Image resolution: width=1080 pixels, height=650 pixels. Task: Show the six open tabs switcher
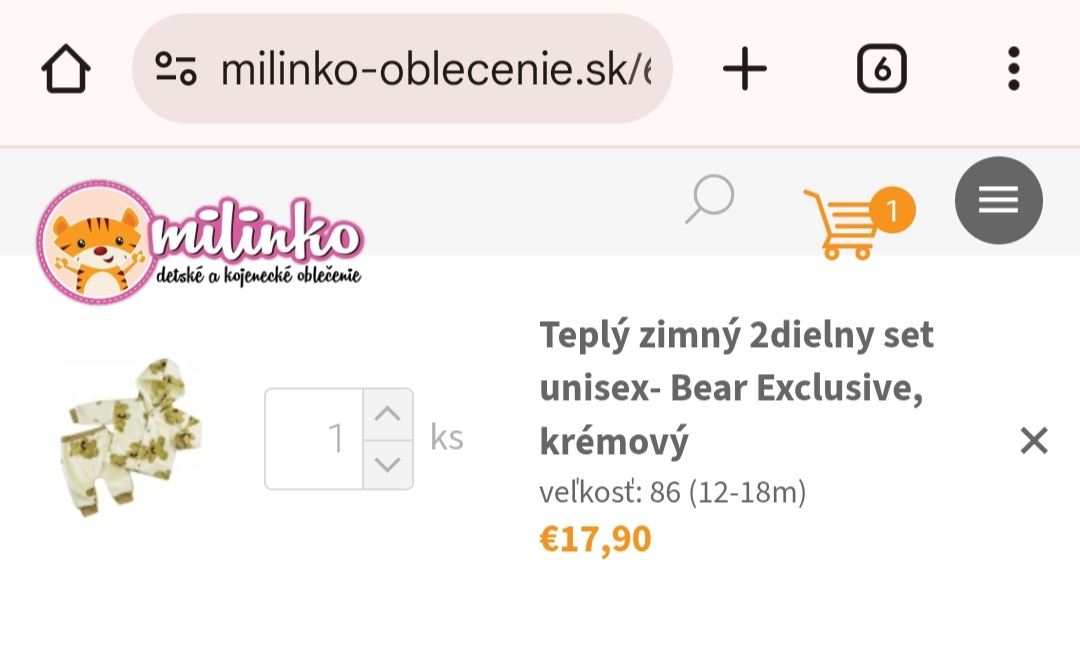click(x=881, y=70)
